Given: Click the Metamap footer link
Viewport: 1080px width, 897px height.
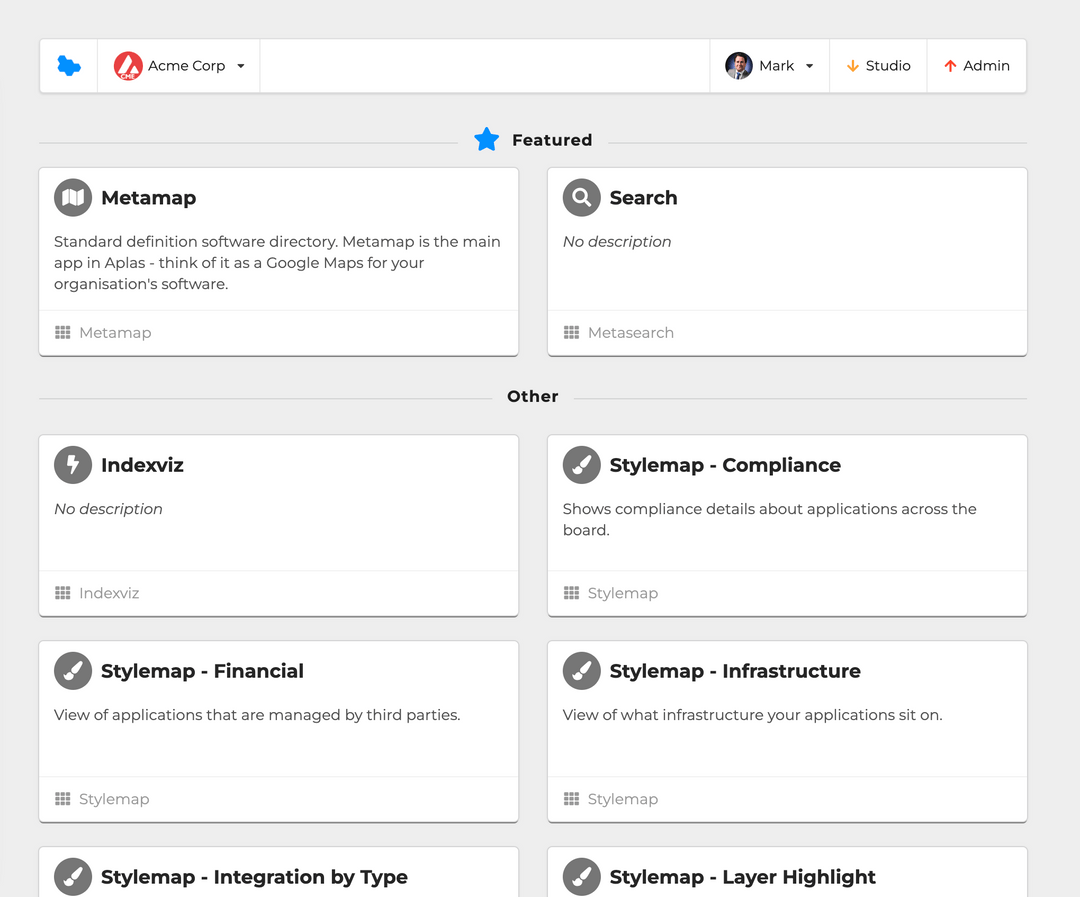Looking at the screenshot, I should 114,332.
